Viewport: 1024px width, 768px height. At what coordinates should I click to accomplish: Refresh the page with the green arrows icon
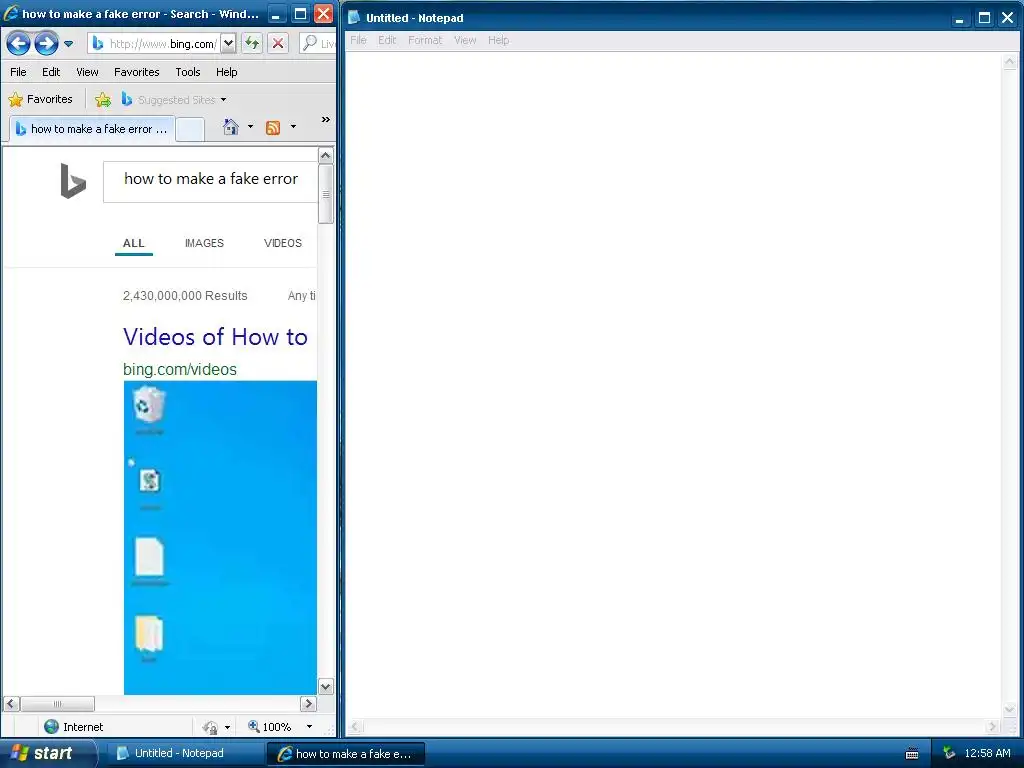tap(252, 44)
